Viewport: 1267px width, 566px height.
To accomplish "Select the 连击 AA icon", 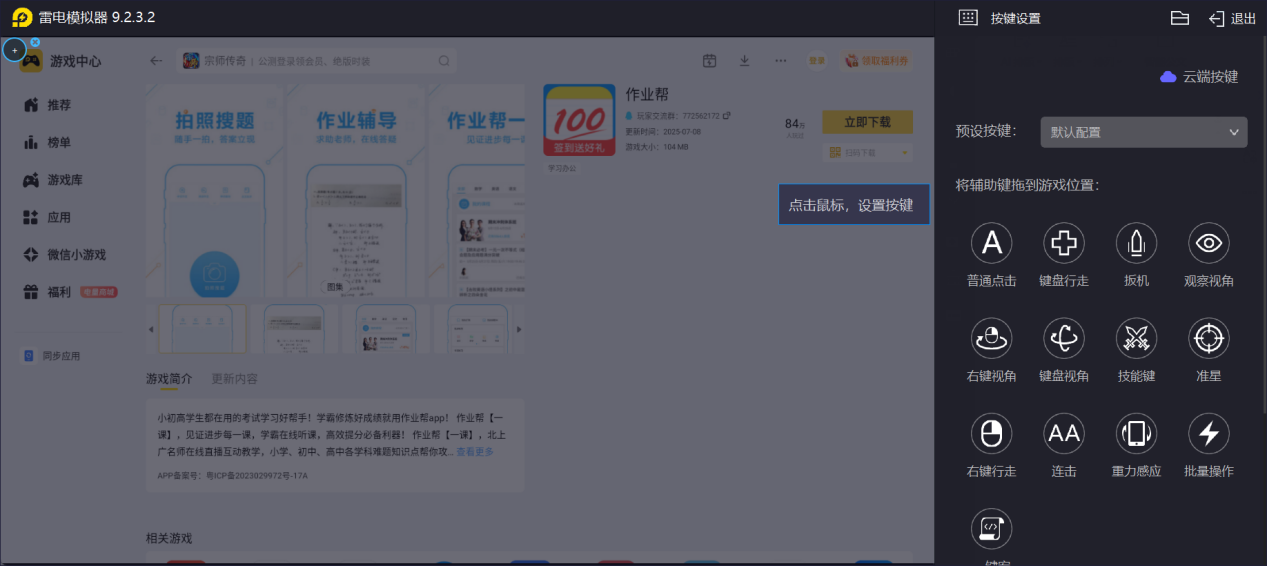I will click(x=1064, y=434).
